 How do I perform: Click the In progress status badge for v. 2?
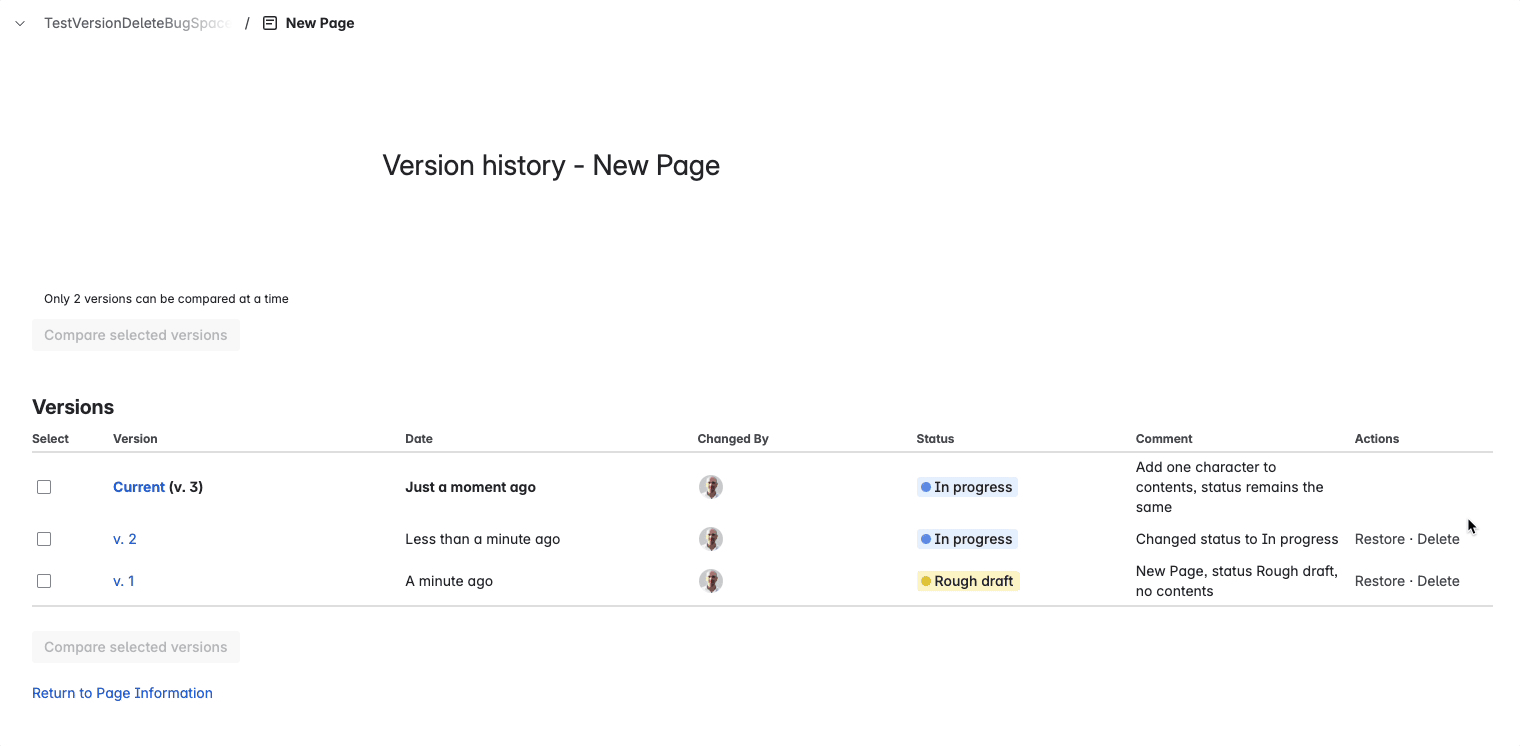coord(967,539)
